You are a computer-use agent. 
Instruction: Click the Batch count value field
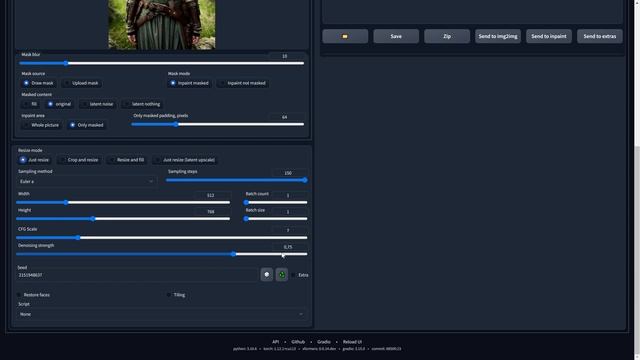(289, 196)
